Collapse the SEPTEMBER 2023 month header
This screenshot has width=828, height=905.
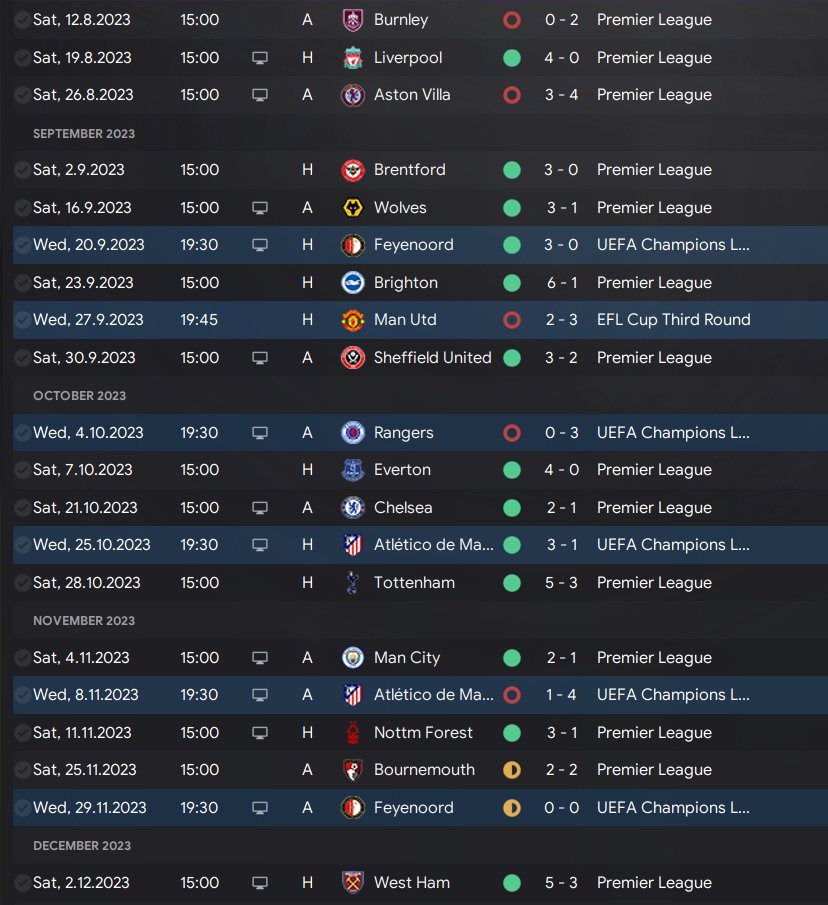[x=84, y=133]
